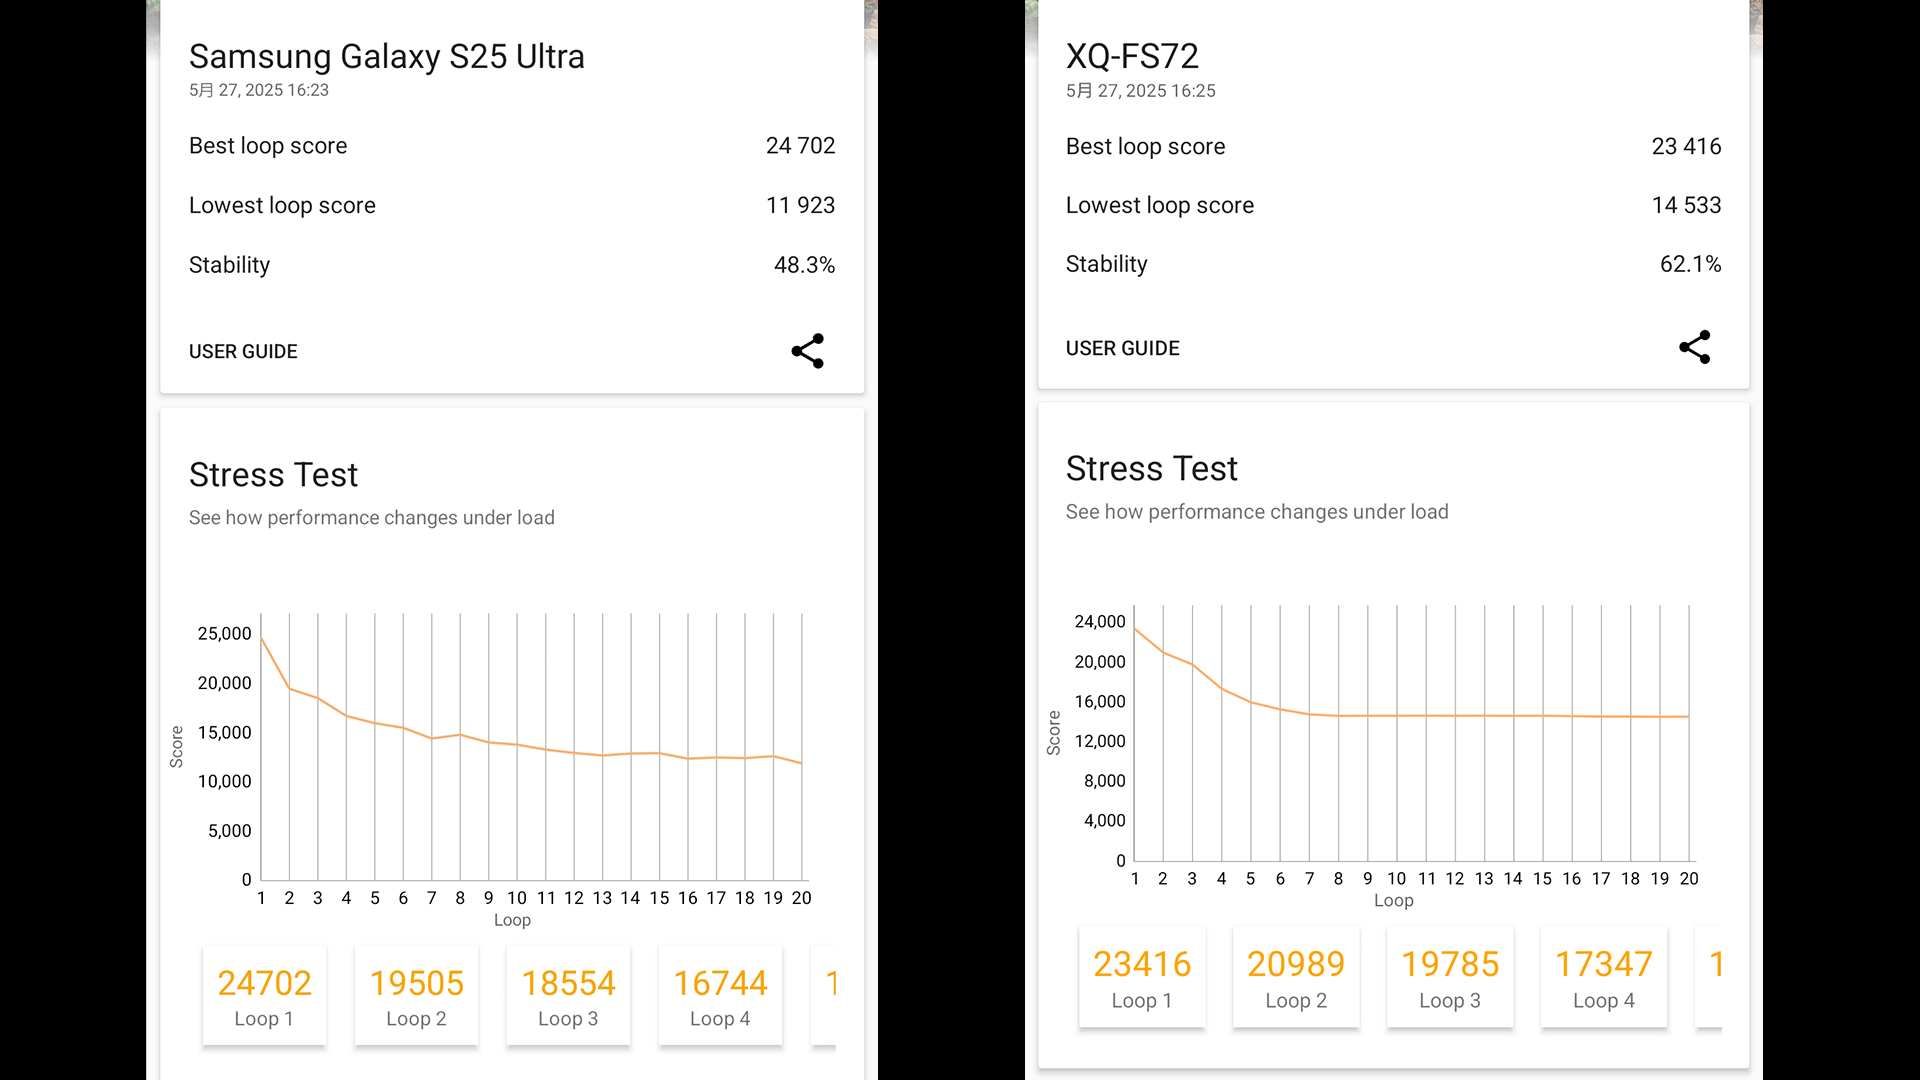Click the Stress Test heading in XQ-FS72 panel
1920x1080 pixels.
(x=1151, y=469)
